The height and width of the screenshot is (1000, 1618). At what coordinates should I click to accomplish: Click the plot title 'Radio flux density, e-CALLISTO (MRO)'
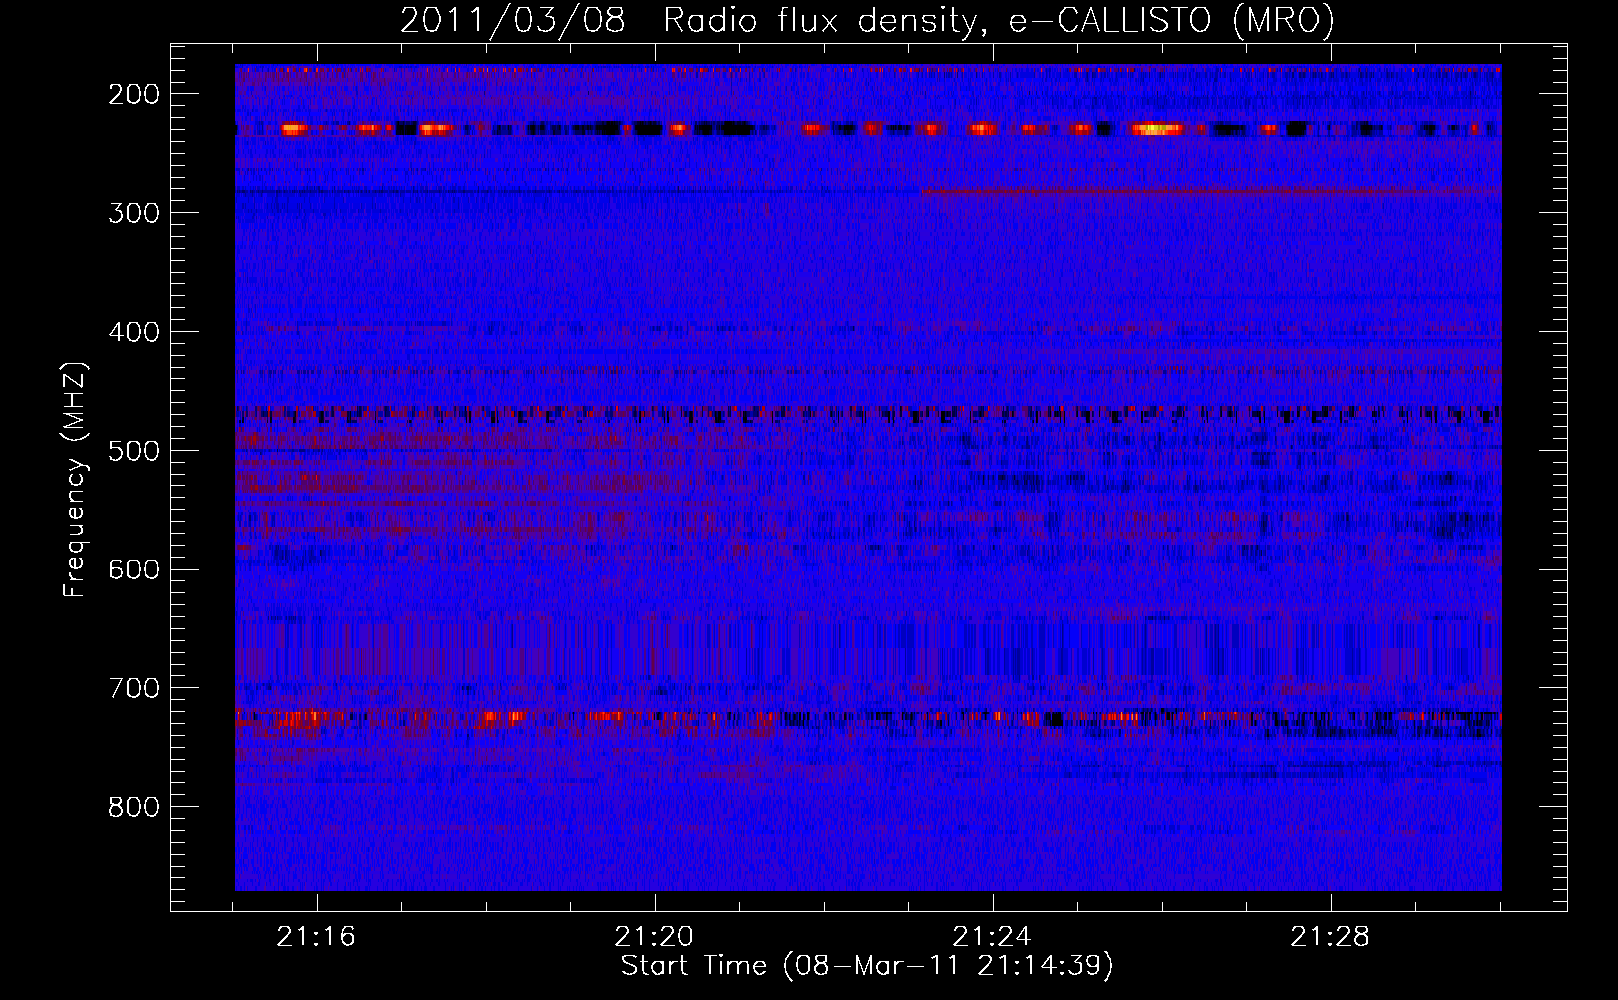click(999, 20)
